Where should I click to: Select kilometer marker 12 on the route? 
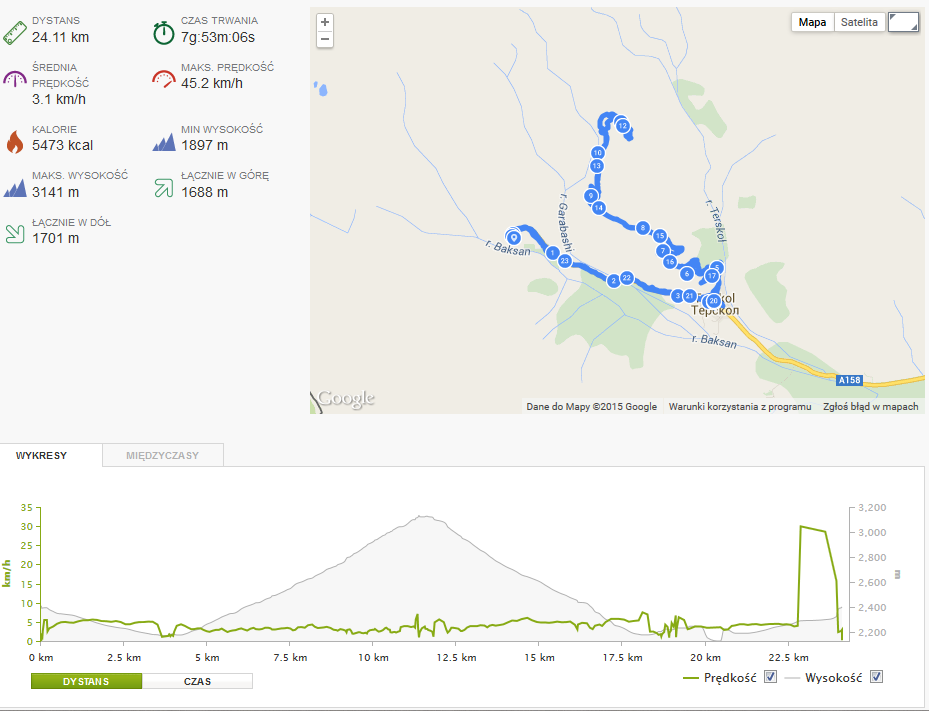click(622, 126)
